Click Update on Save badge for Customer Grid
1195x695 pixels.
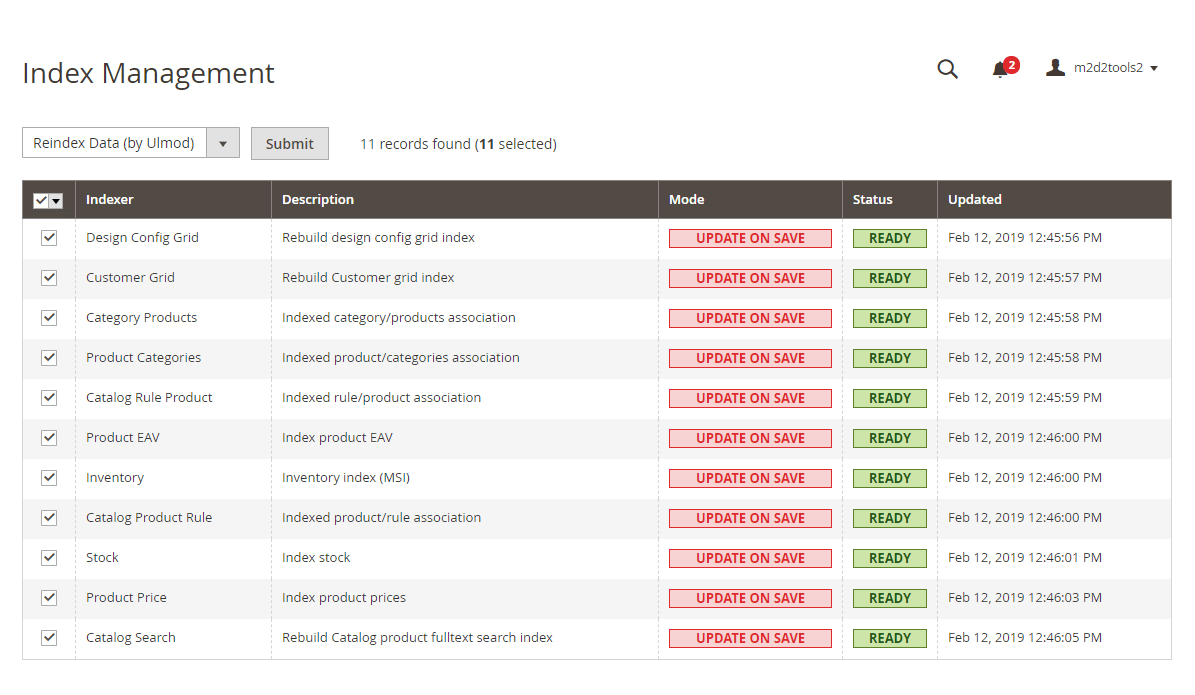coord(751,278)
